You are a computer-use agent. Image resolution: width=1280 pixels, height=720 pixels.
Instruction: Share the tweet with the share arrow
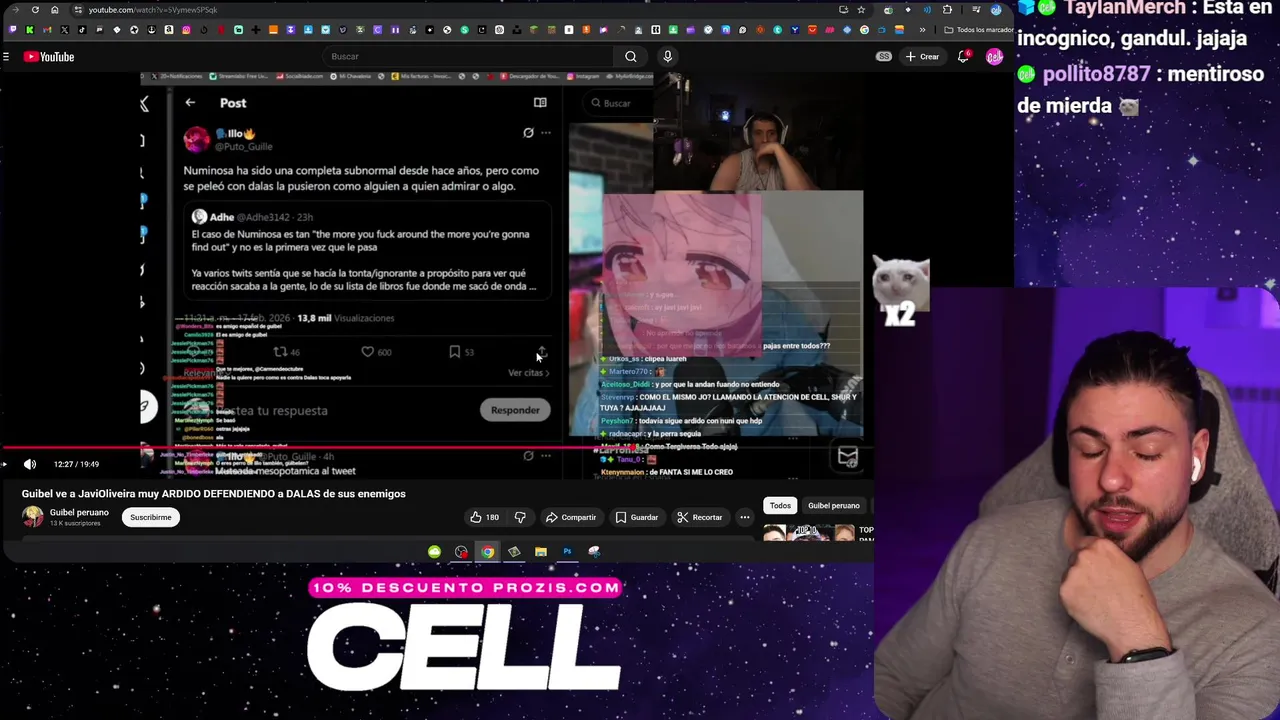(x=542, y=352)
